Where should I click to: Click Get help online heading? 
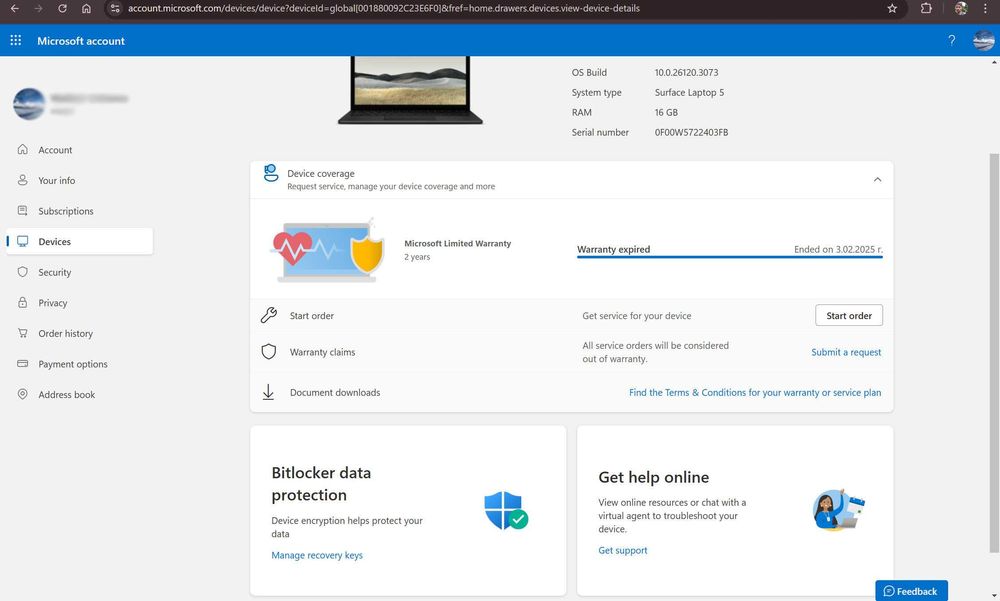click(654, 477)
